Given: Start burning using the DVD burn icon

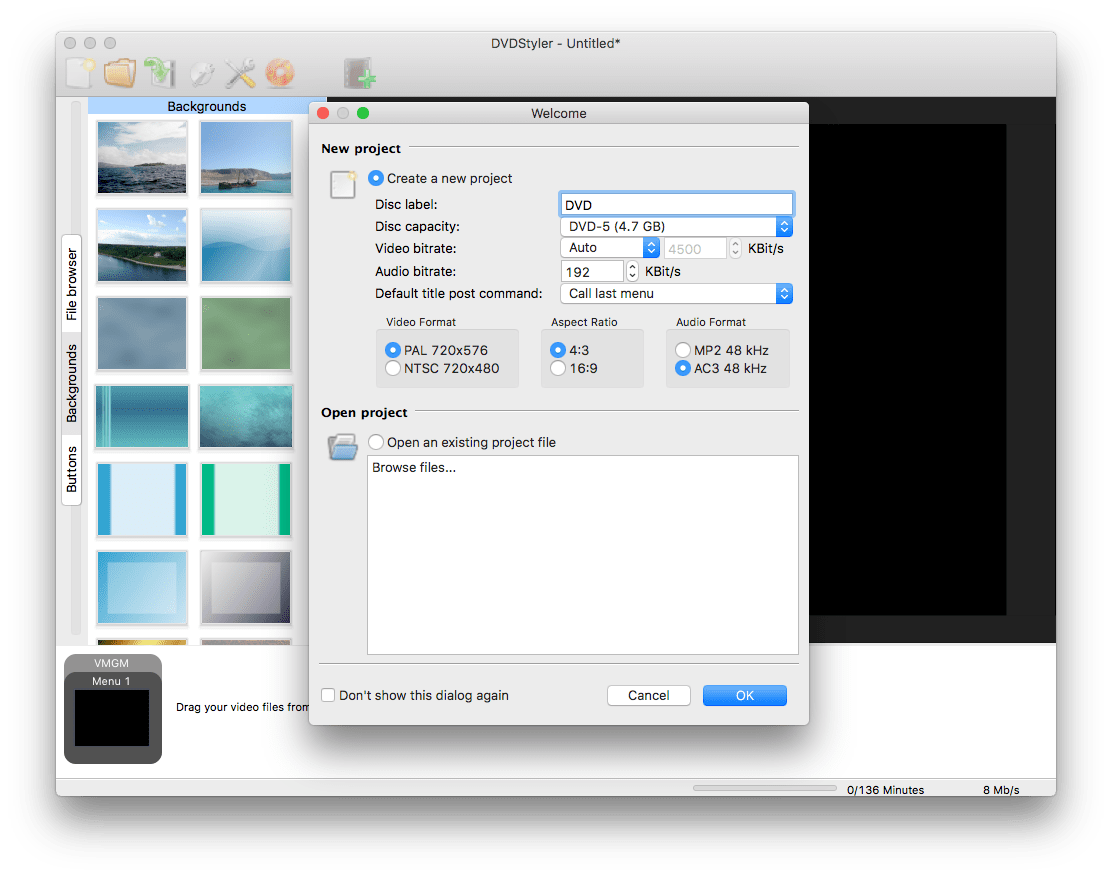Looking at the screenshot, I should point(280,72).
